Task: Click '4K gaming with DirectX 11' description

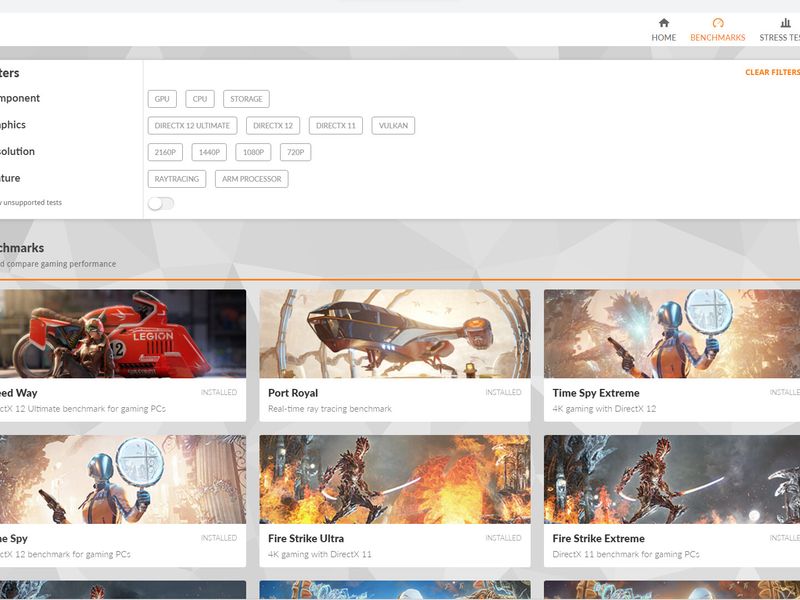Action: (x=320, y=554)
